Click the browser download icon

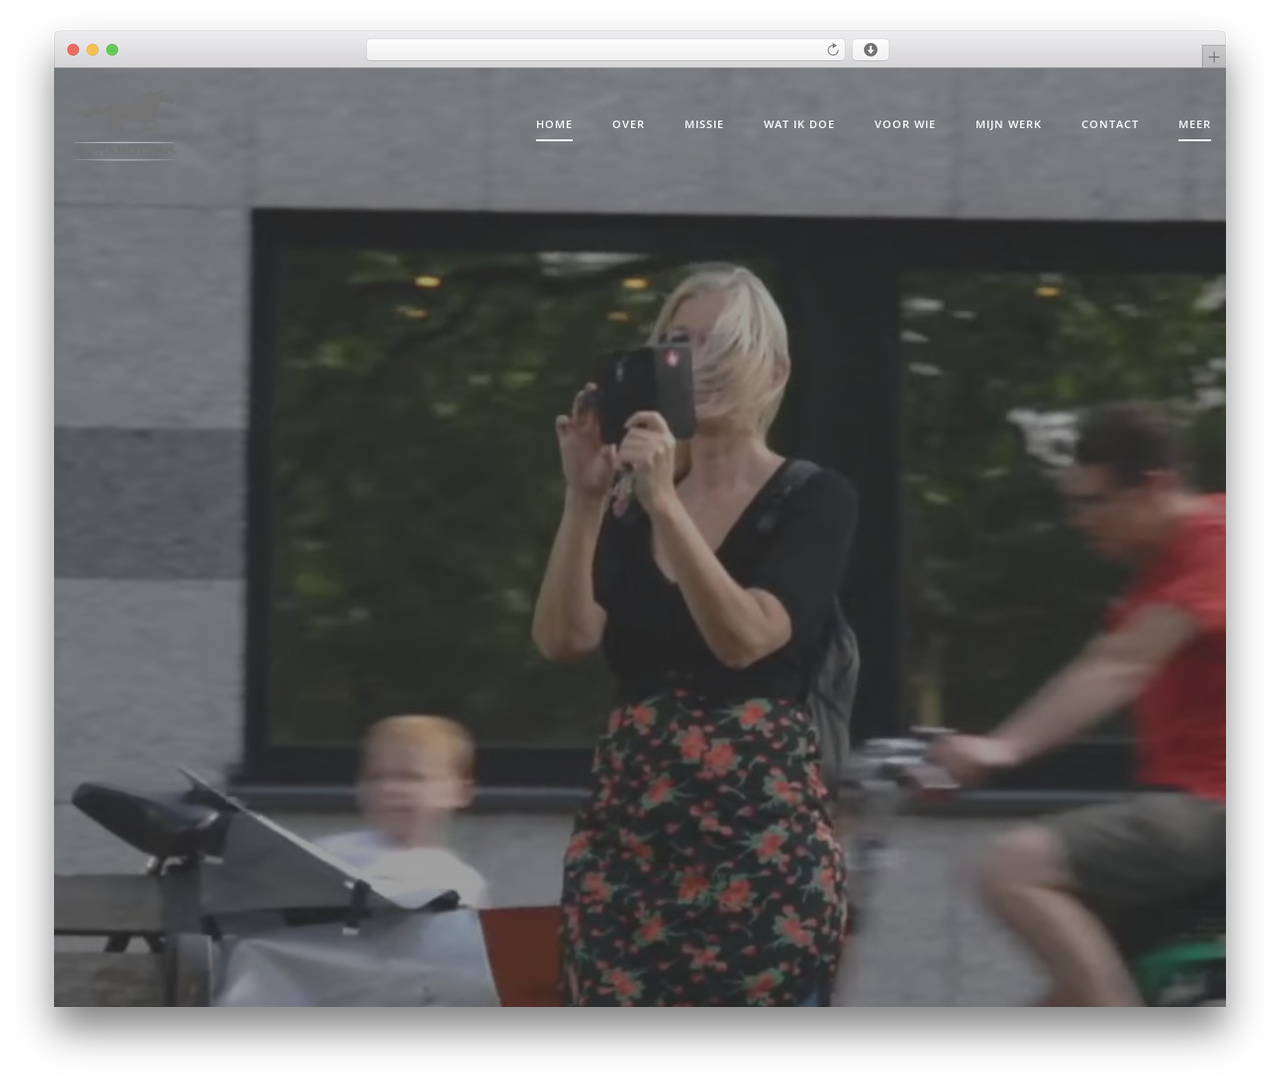click(870, 50)
